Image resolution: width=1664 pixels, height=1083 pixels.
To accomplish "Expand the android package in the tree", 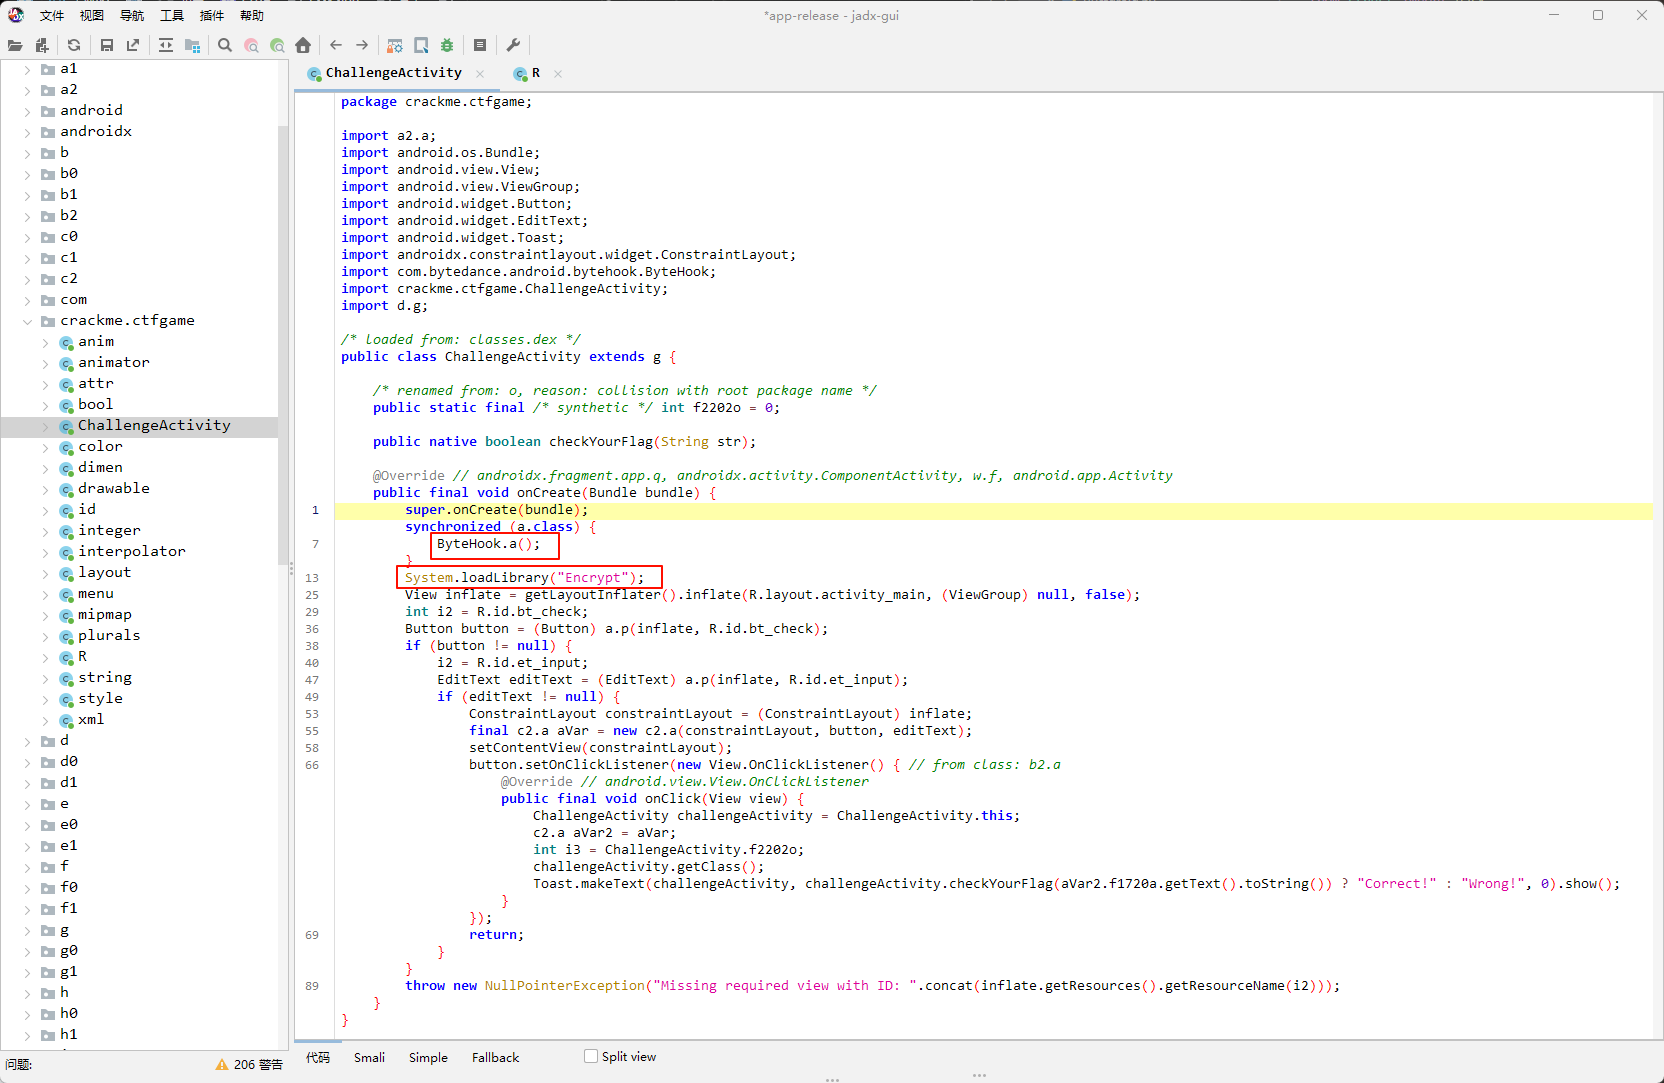I will click(27, 111).
